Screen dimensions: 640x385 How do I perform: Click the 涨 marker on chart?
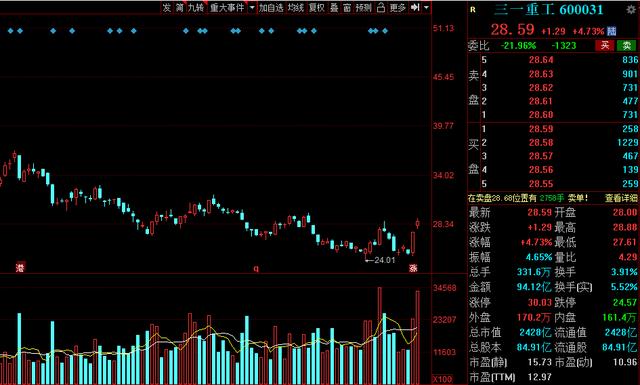413,268
